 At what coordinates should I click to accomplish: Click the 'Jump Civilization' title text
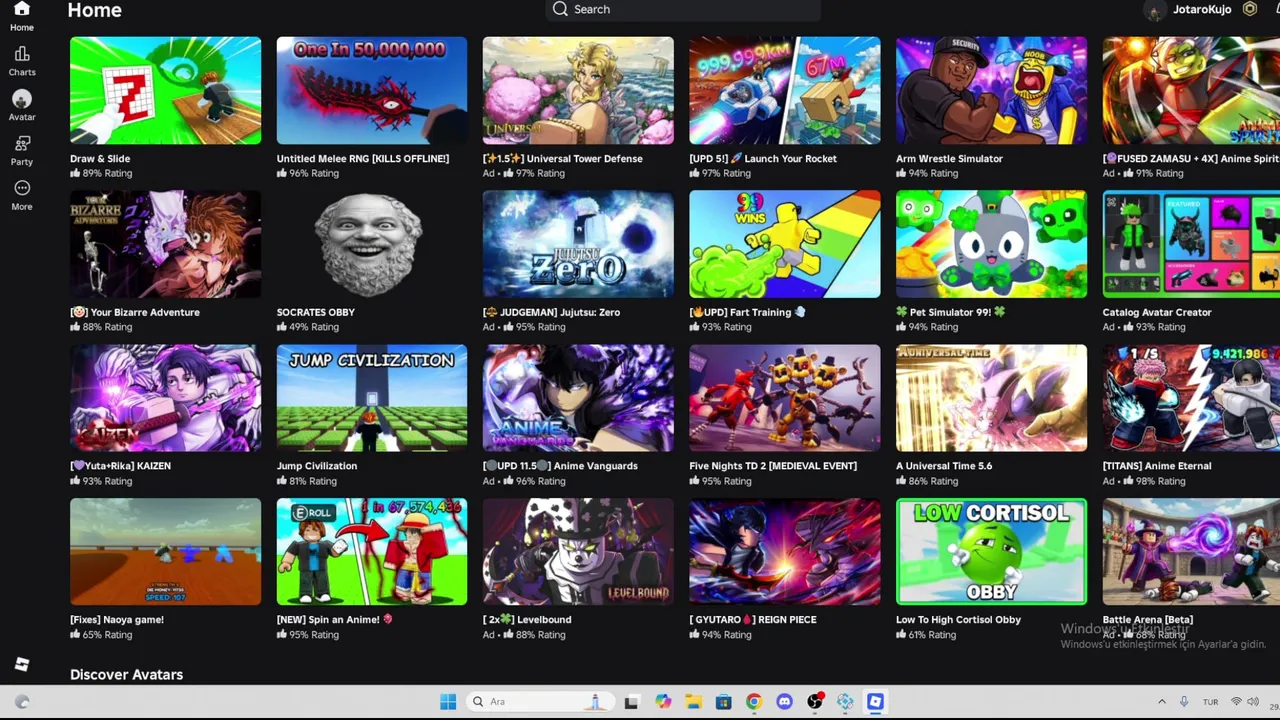pyautogui.click(x=317, y=466)
